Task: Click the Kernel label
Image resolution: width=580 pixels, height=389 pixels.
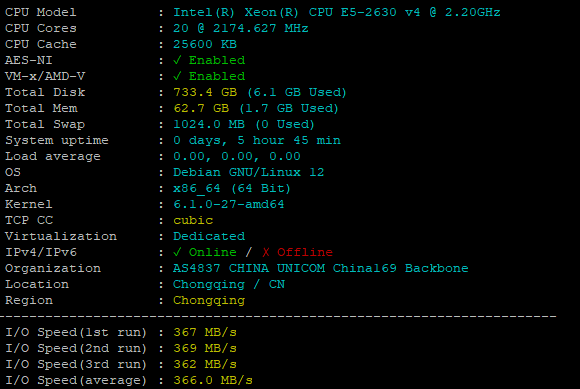Action: point(28,204)
